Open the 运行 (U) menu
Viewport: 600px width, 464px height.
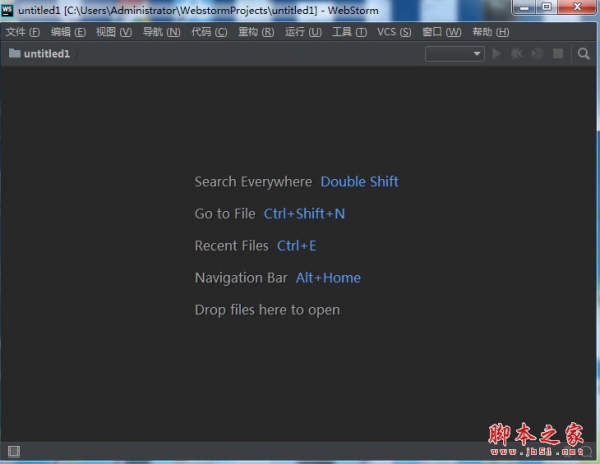[303, 32]
